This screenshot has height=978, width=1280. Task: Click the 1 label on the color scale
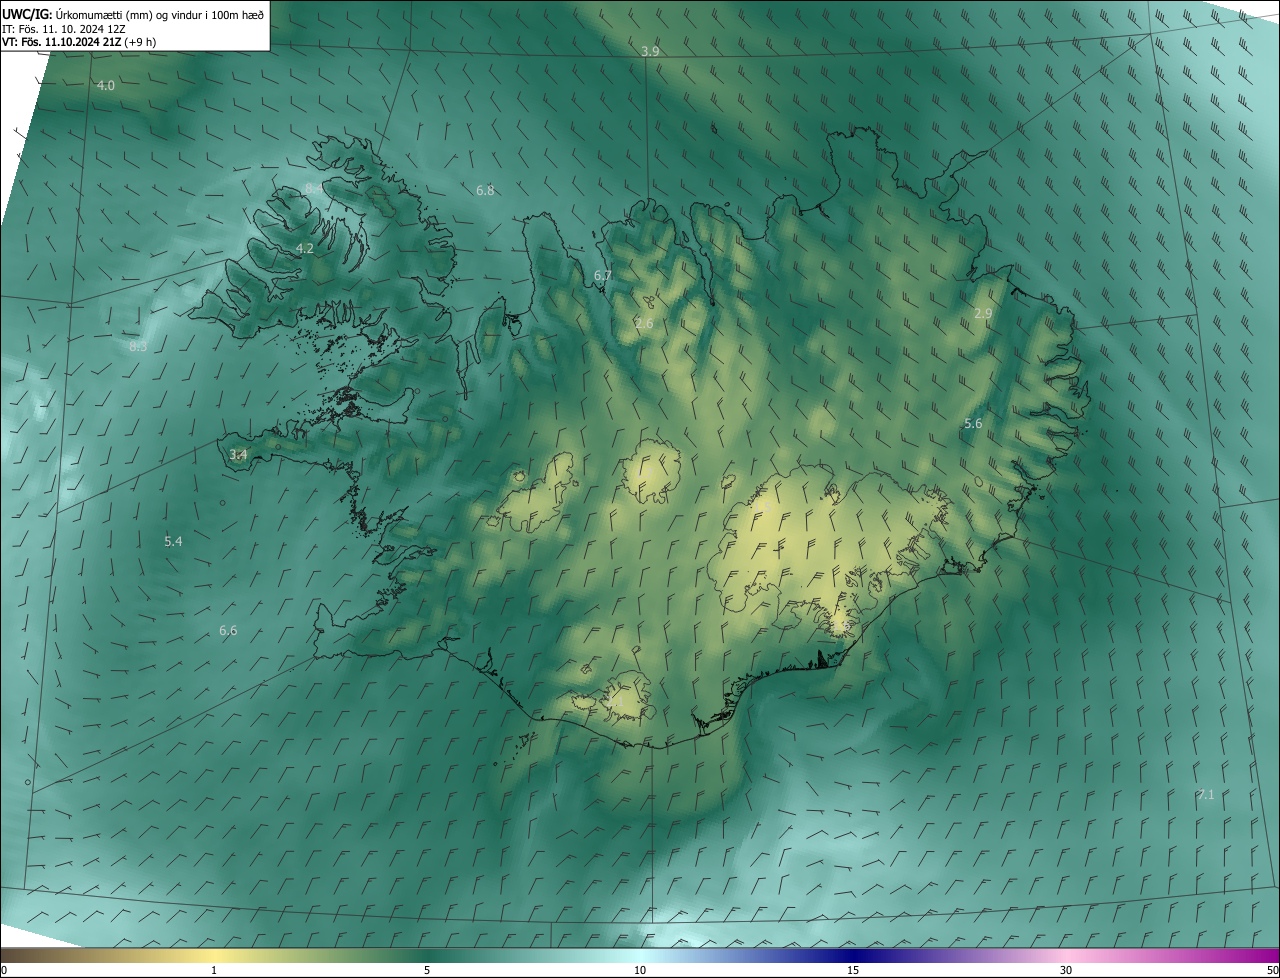[x=214, y=970]
